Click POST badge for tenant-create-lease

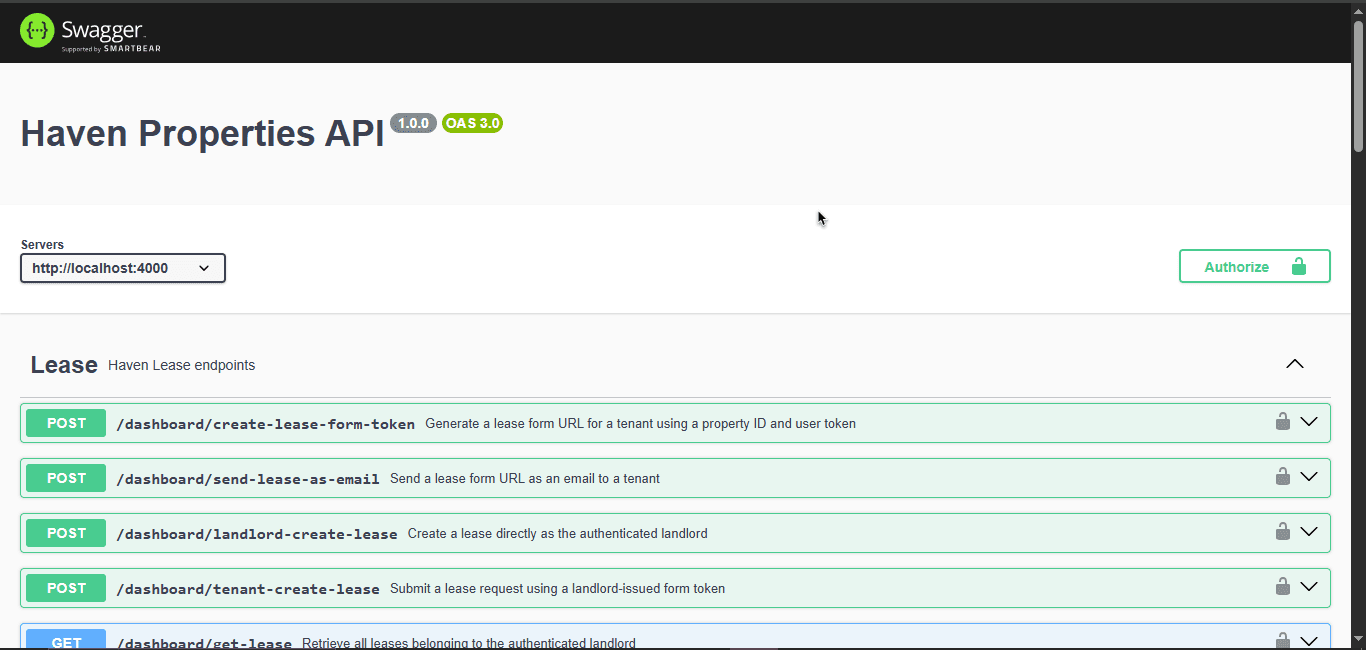coord(66,588)
